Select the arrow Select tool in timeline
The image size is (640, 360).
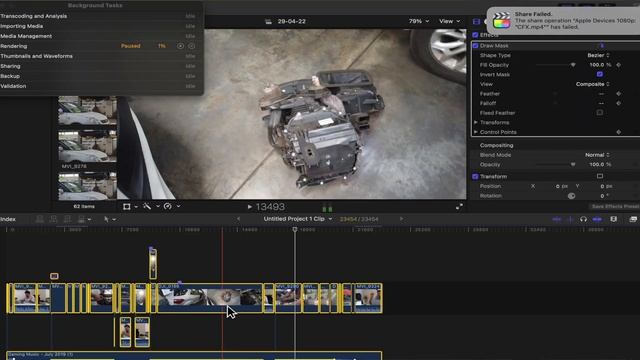107,219
